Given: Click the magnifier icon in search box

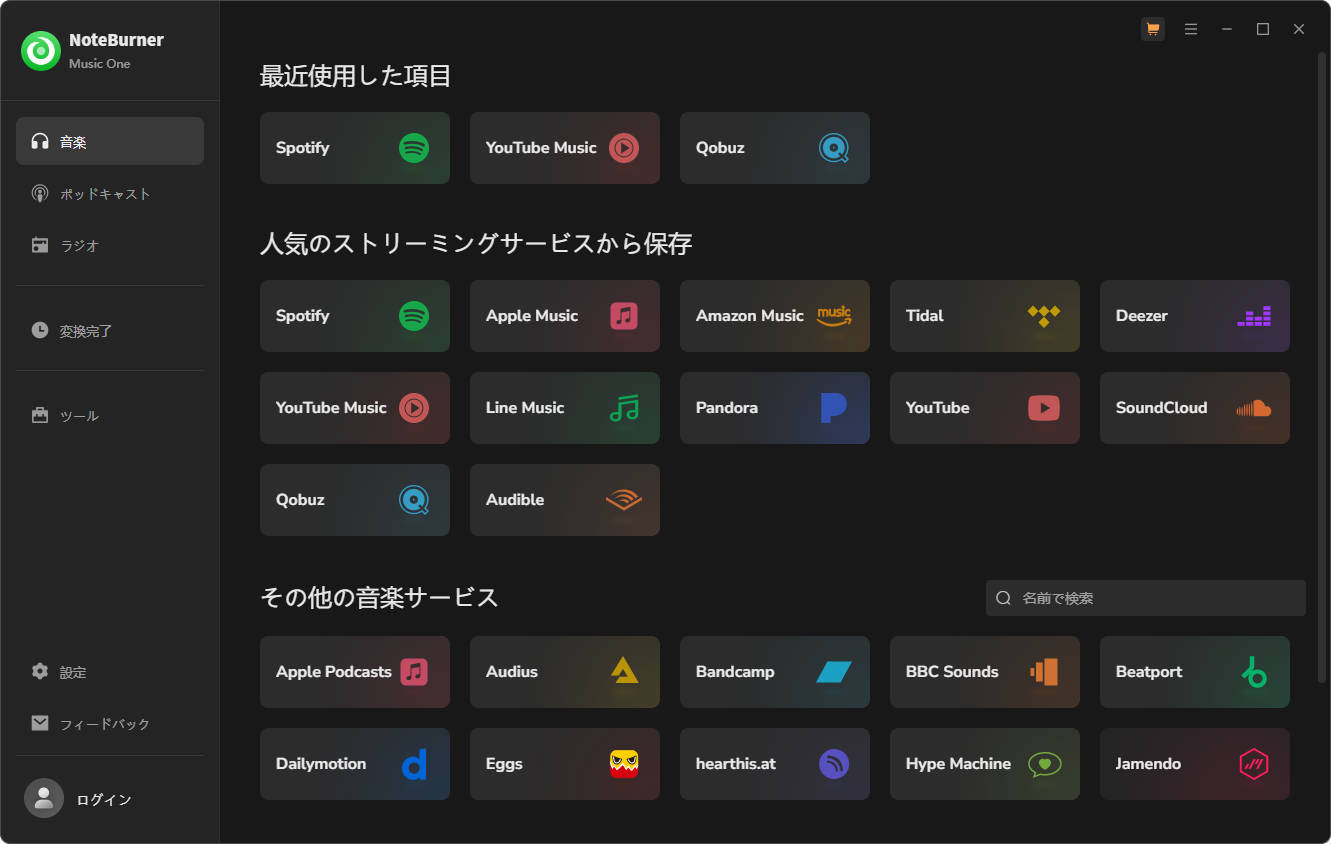Looking at the screenshot, I should [x=1004, y=598].
